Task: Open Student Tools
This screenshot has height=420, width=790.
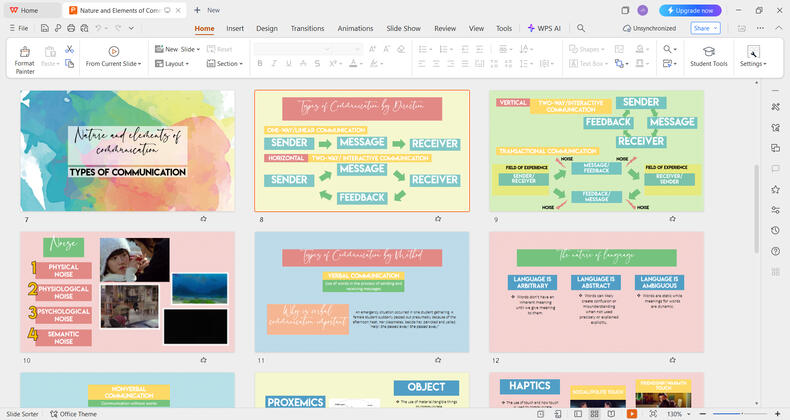Action: (708, 56)
